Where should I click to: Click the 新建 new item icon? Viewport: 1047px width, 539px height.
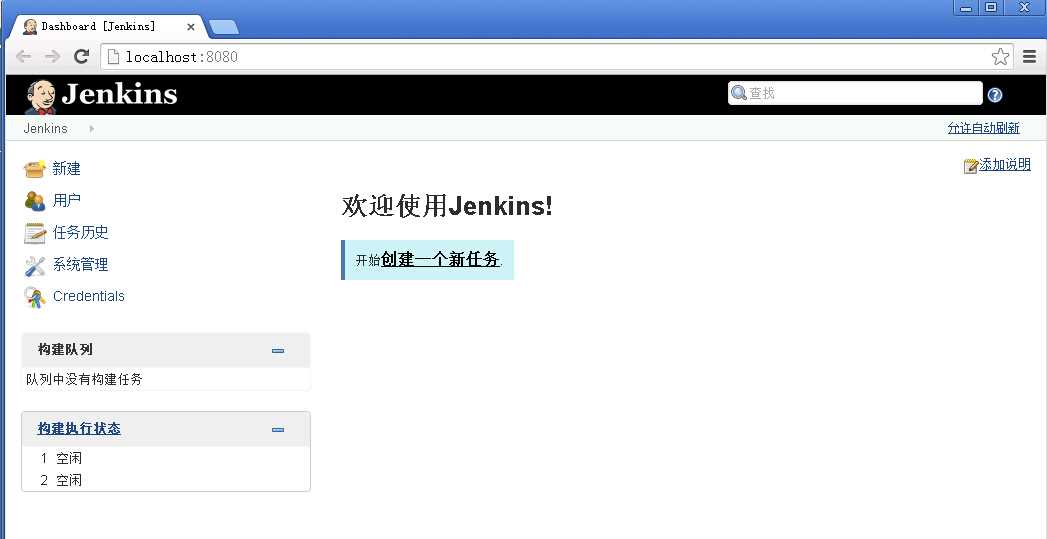pos(35,169)
